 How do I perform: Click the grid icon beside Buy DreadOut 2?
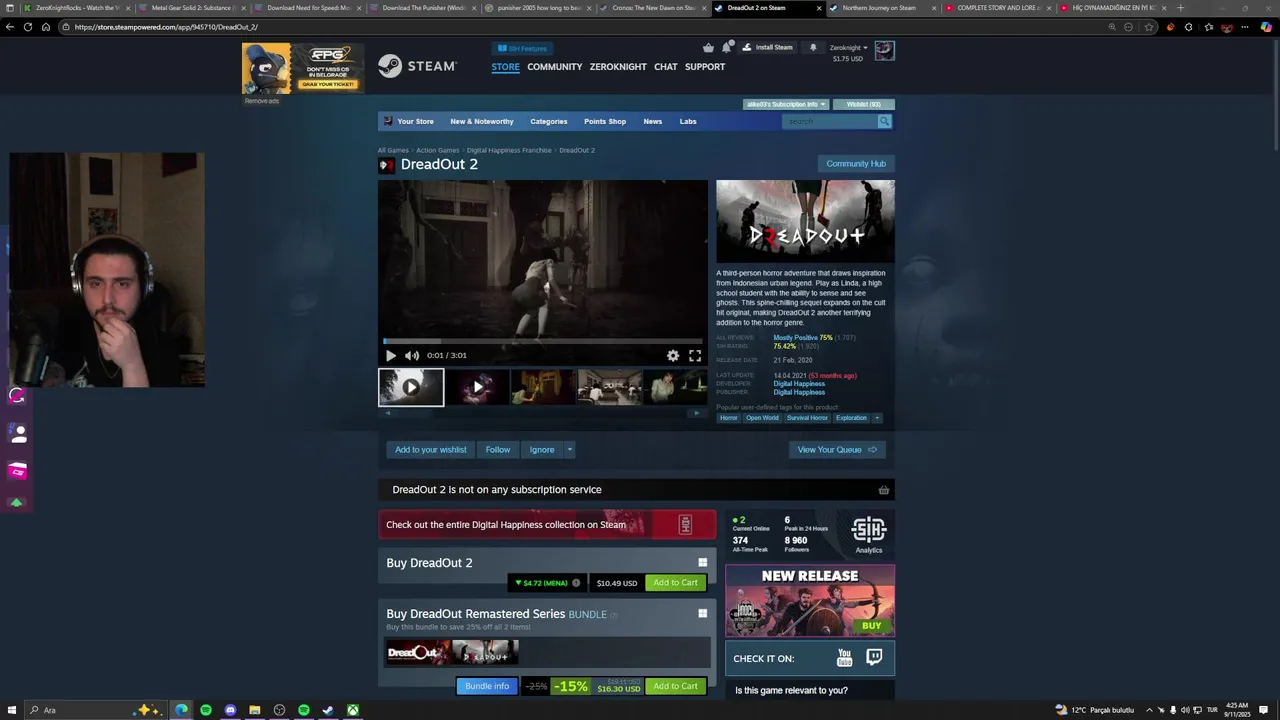tap(702, 563)
